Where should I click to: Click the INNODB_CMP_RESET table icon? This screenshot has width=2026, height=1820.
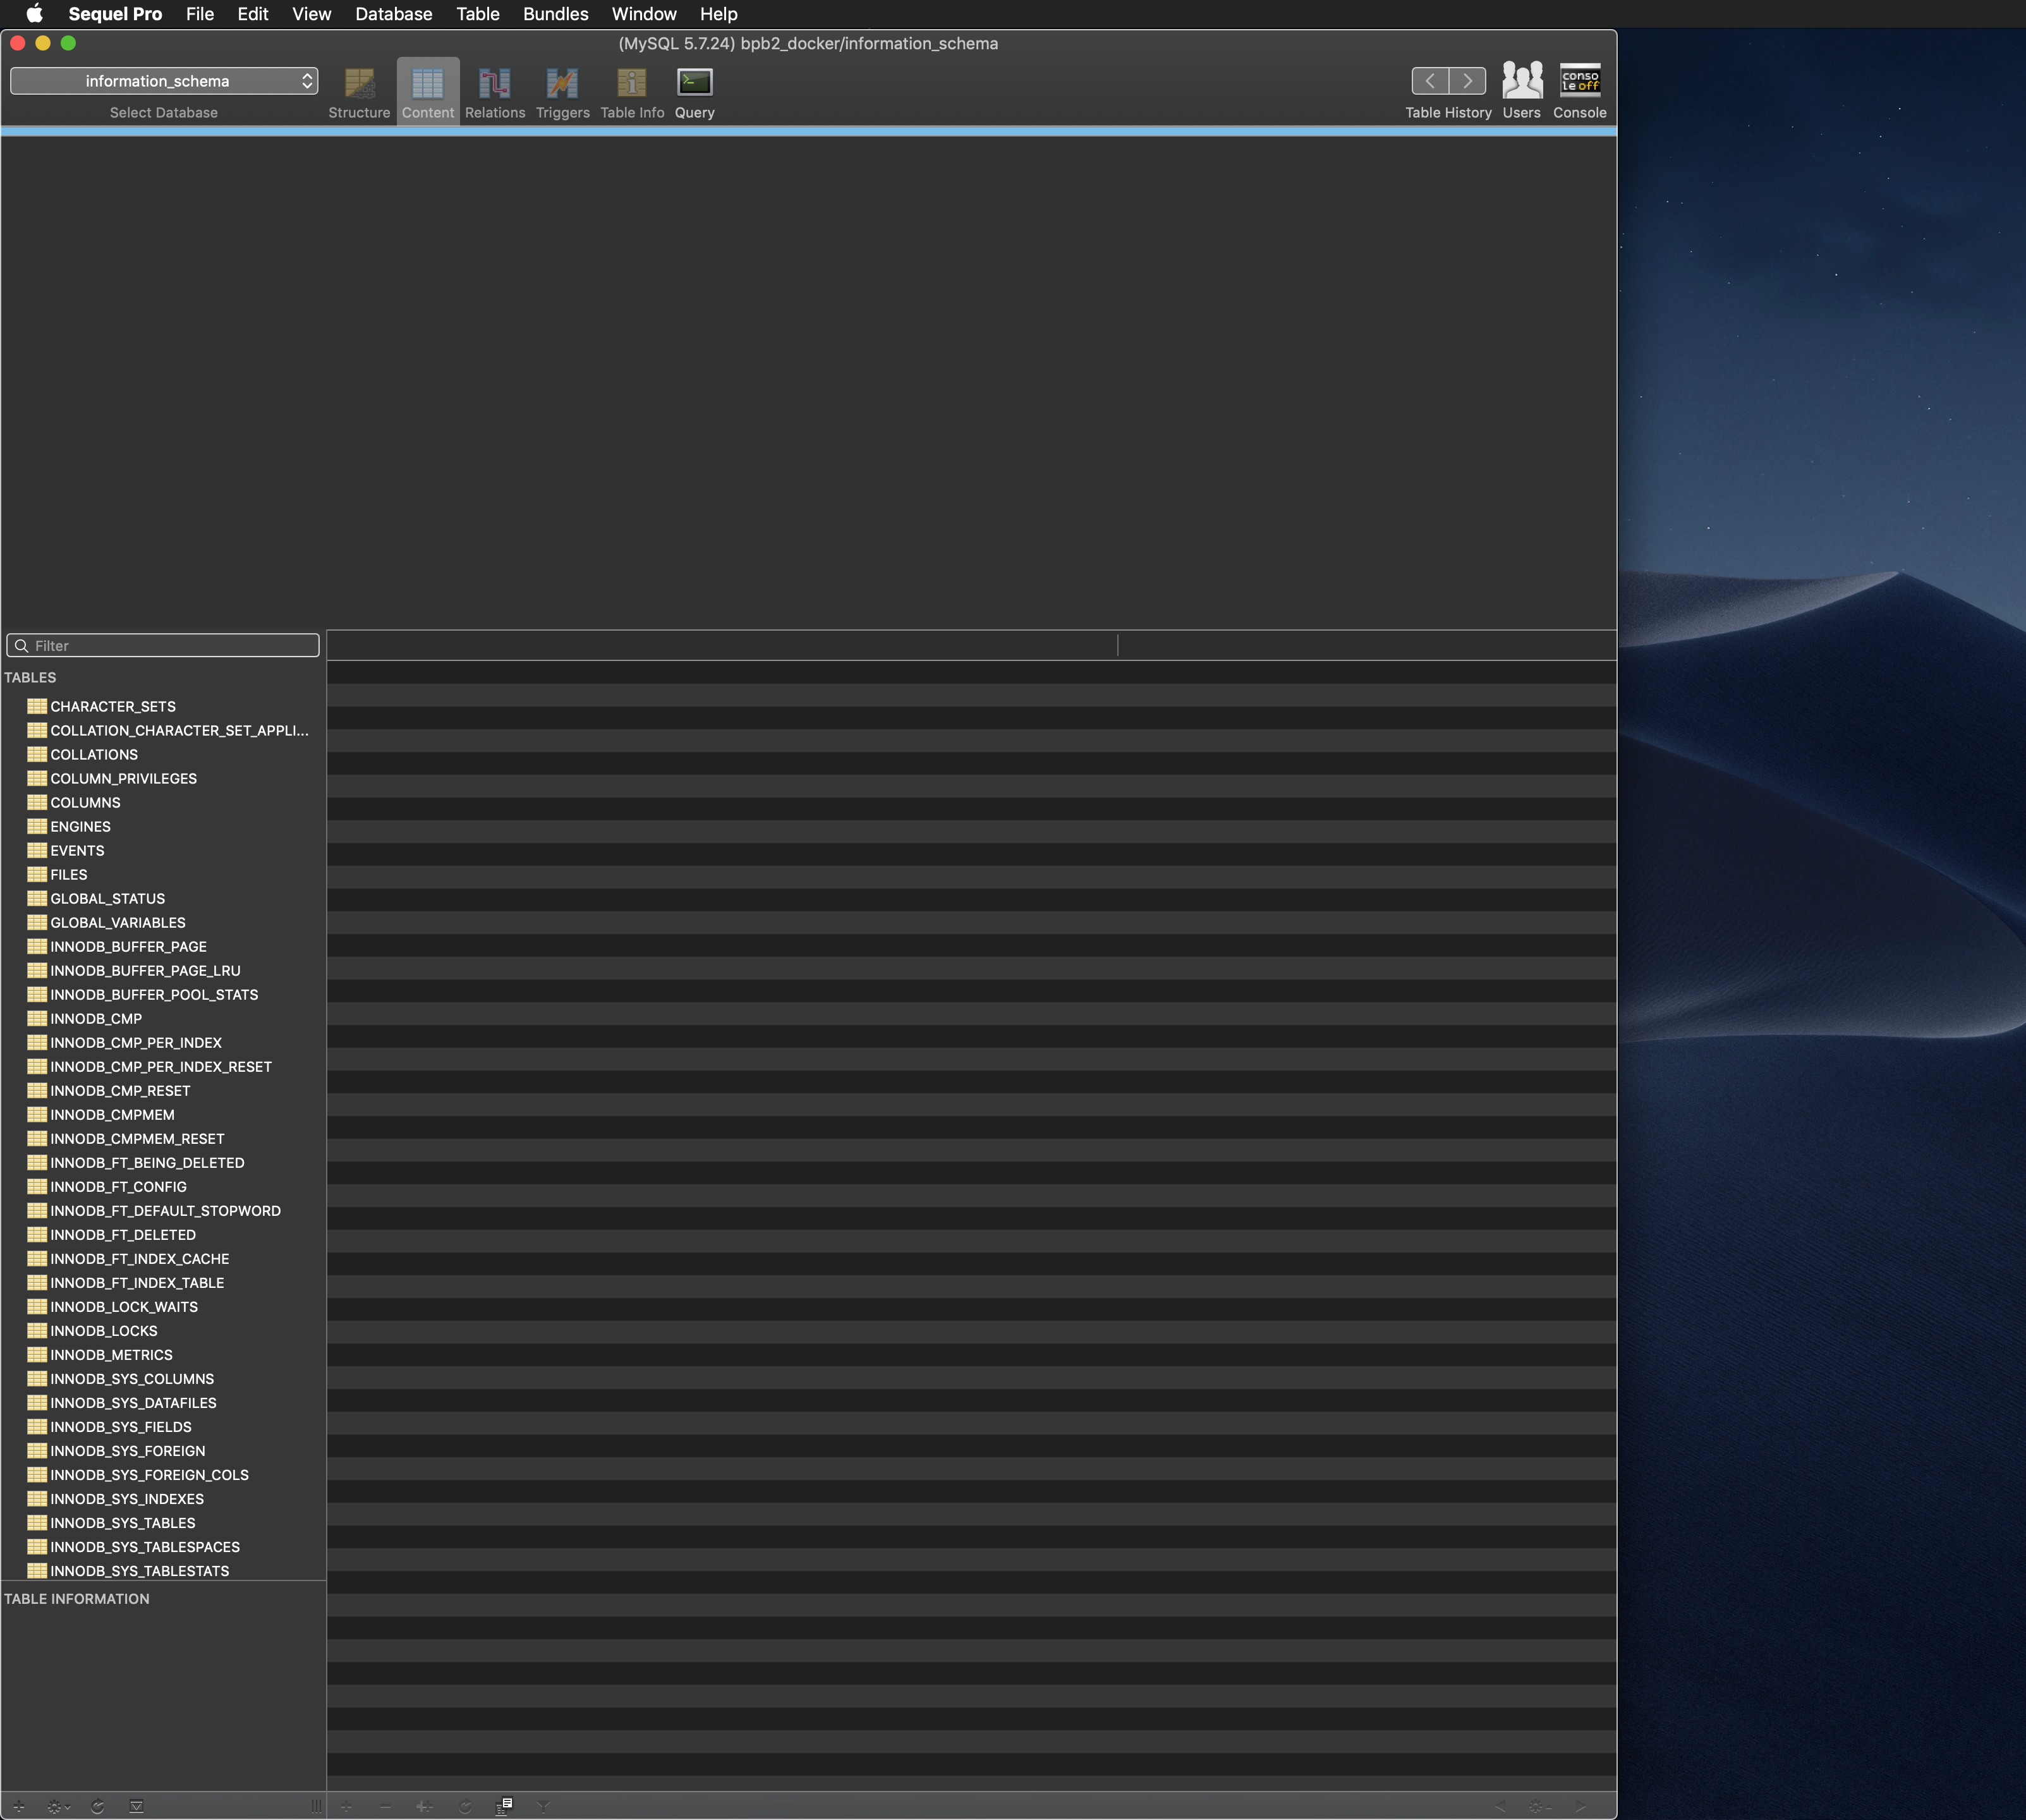[37, 1090]
